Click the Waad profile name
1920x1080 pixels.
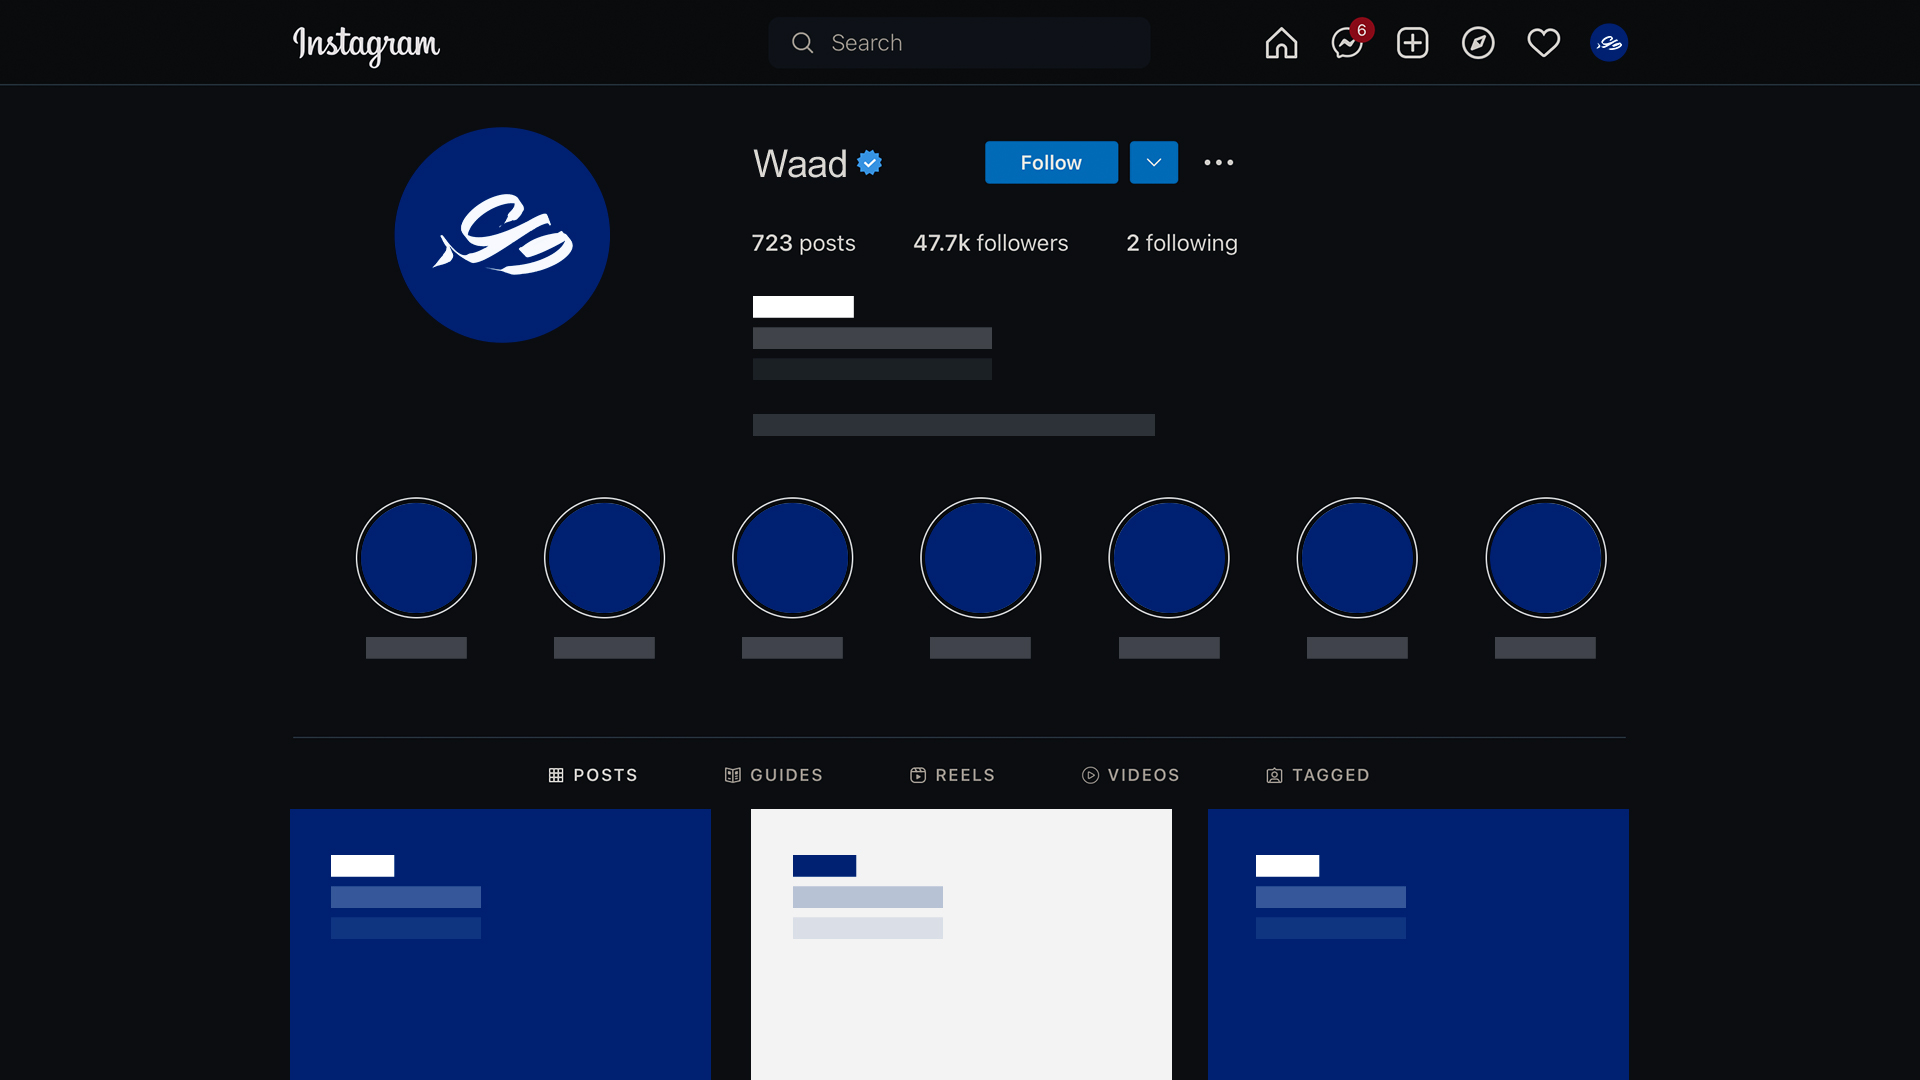[800, 163]
